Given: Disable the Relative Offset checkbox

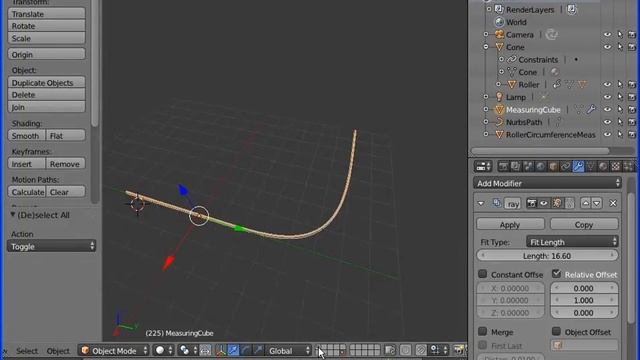Looking at the screenshot, I should pos(556,273).
